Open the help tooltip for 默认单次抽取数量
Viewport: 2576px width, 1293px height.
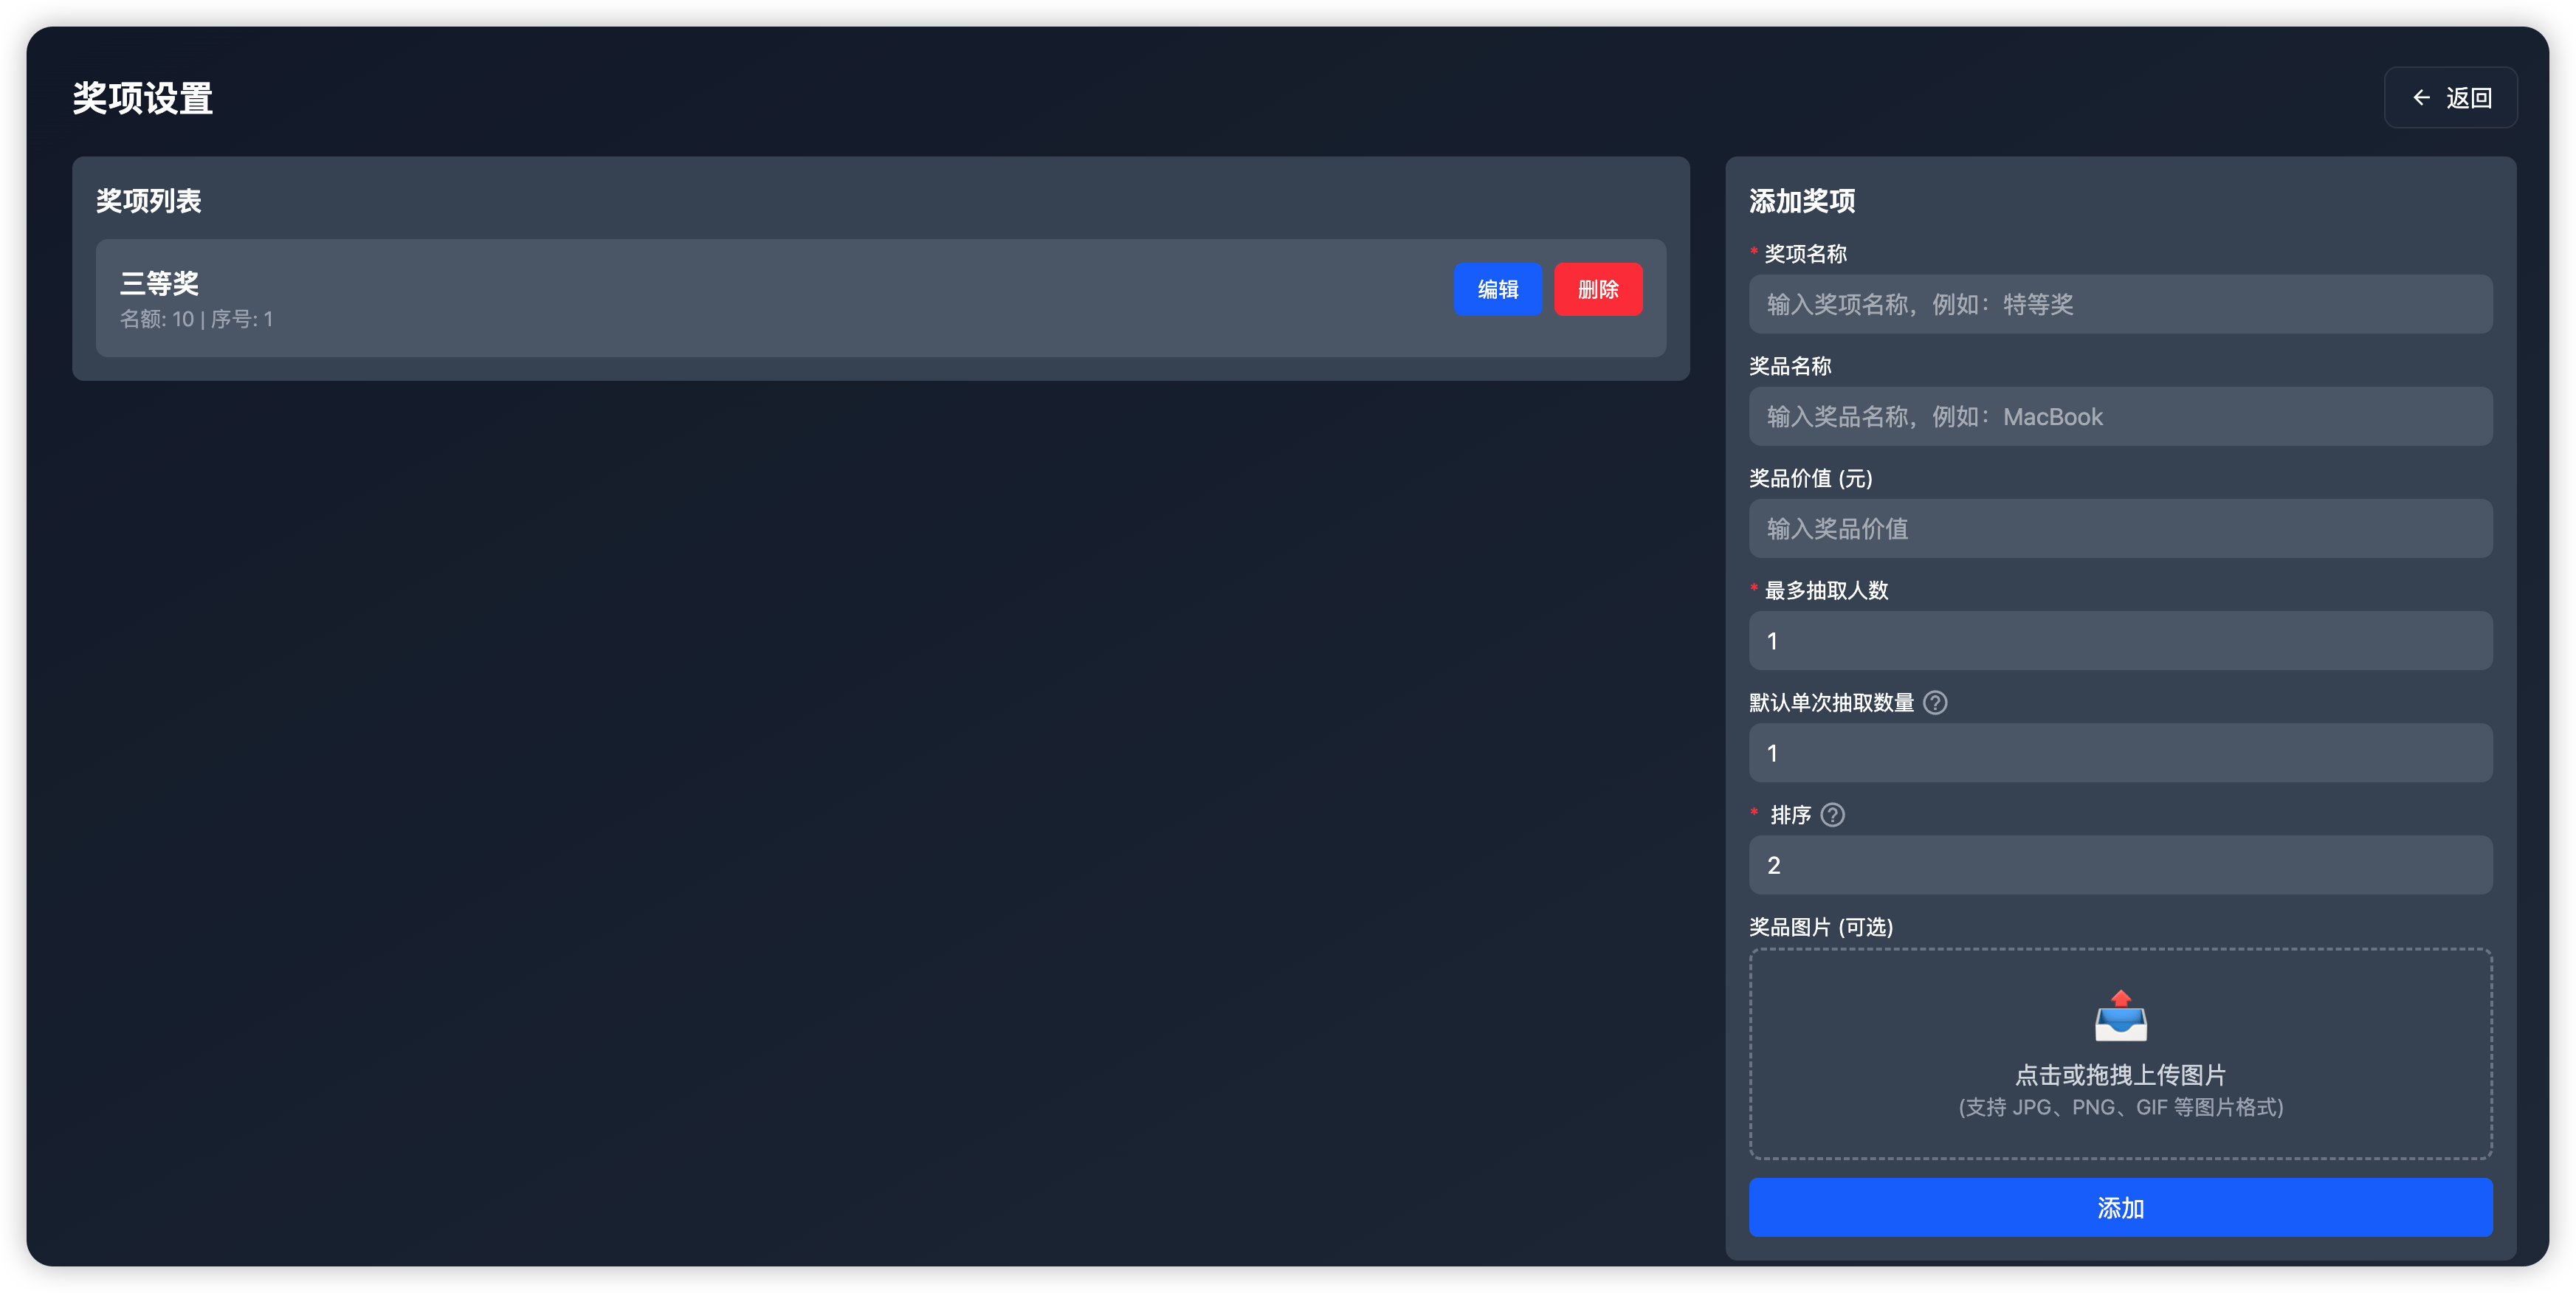(x=1936, y=703)
